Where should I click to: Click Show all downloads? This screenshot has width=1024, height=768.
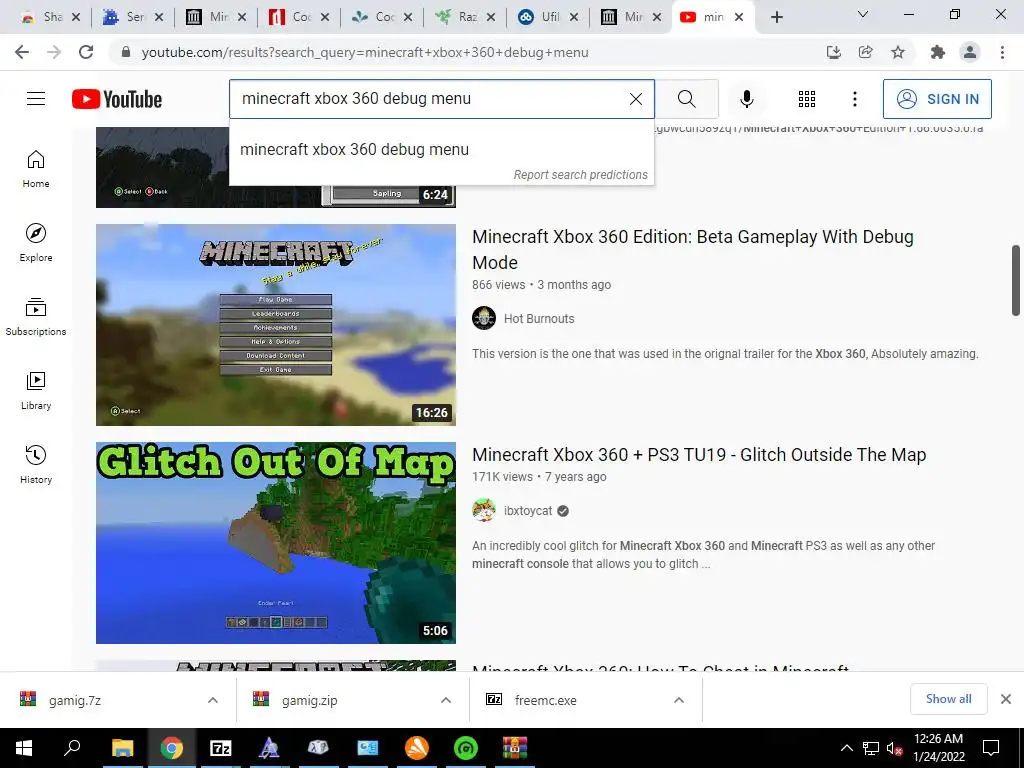948,699
